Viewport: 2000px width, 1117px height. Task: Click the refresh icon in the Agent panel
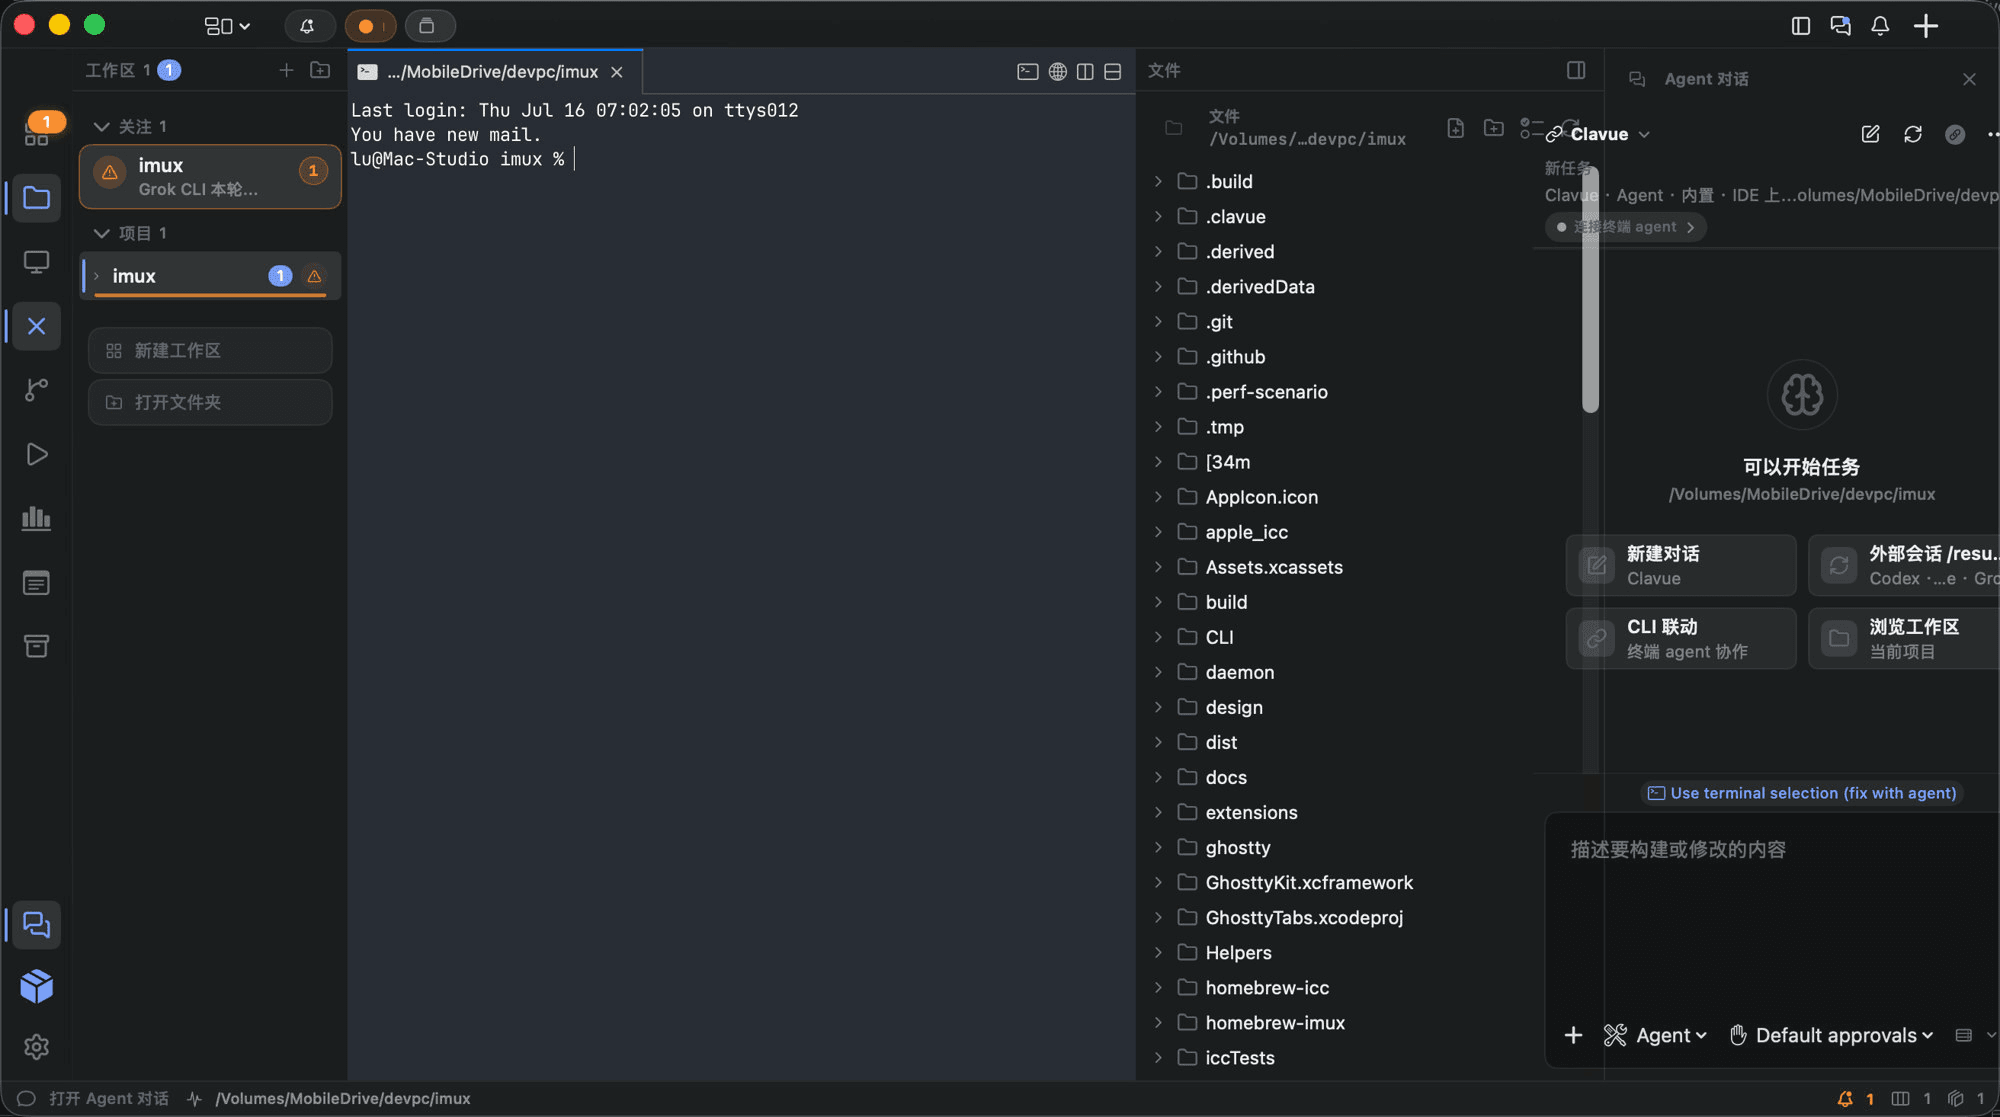(x=1913, y=134)
